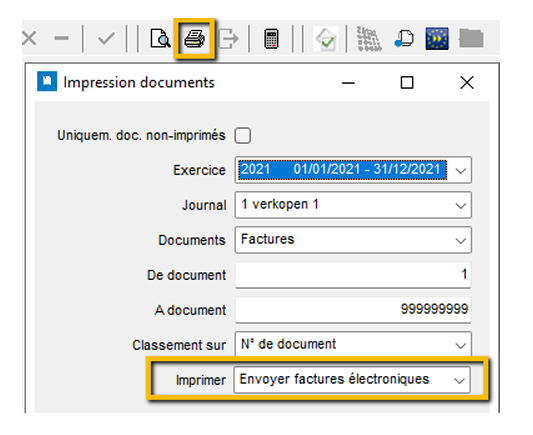Minimize the Impression documents window
Image resolution: width=533 pixels, height=435 pixels.
[348, 83]
